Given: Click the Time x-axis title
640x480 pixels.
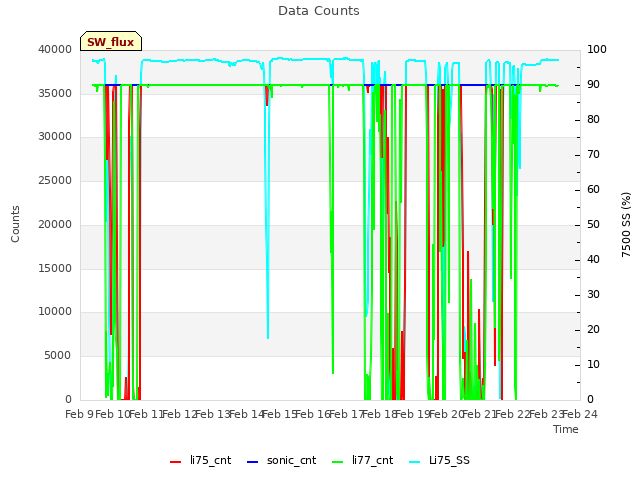Looking at the screenshot, I should [x=566, y=429].
